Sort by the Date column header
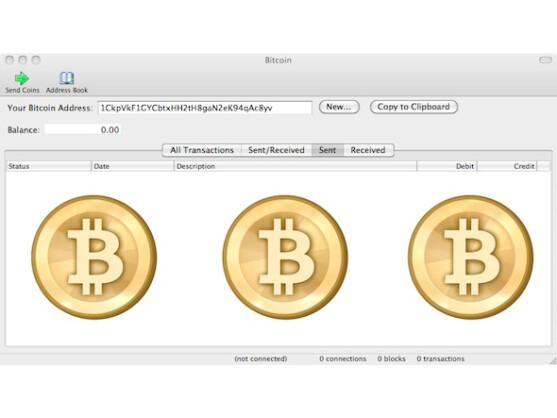The image size is (557, 418). pos(133,166)
